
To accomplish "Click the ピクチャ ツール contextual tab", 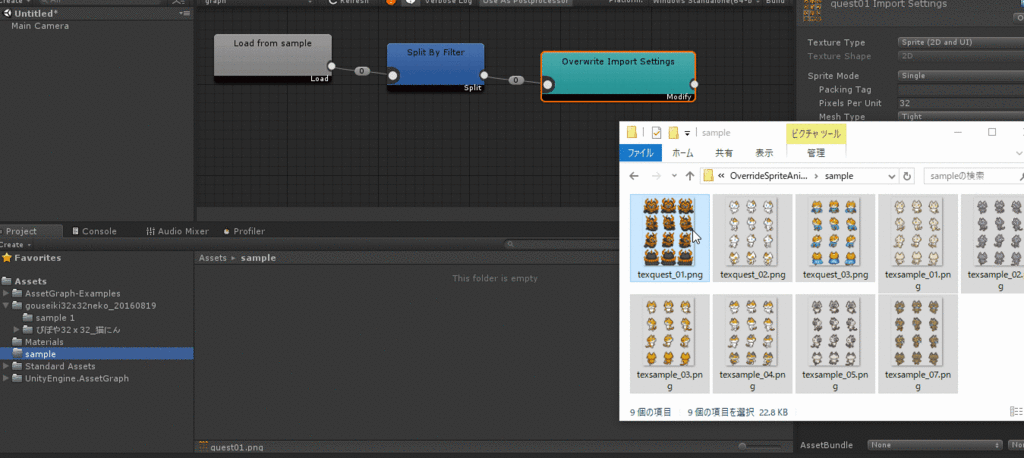I will (816, 133).
